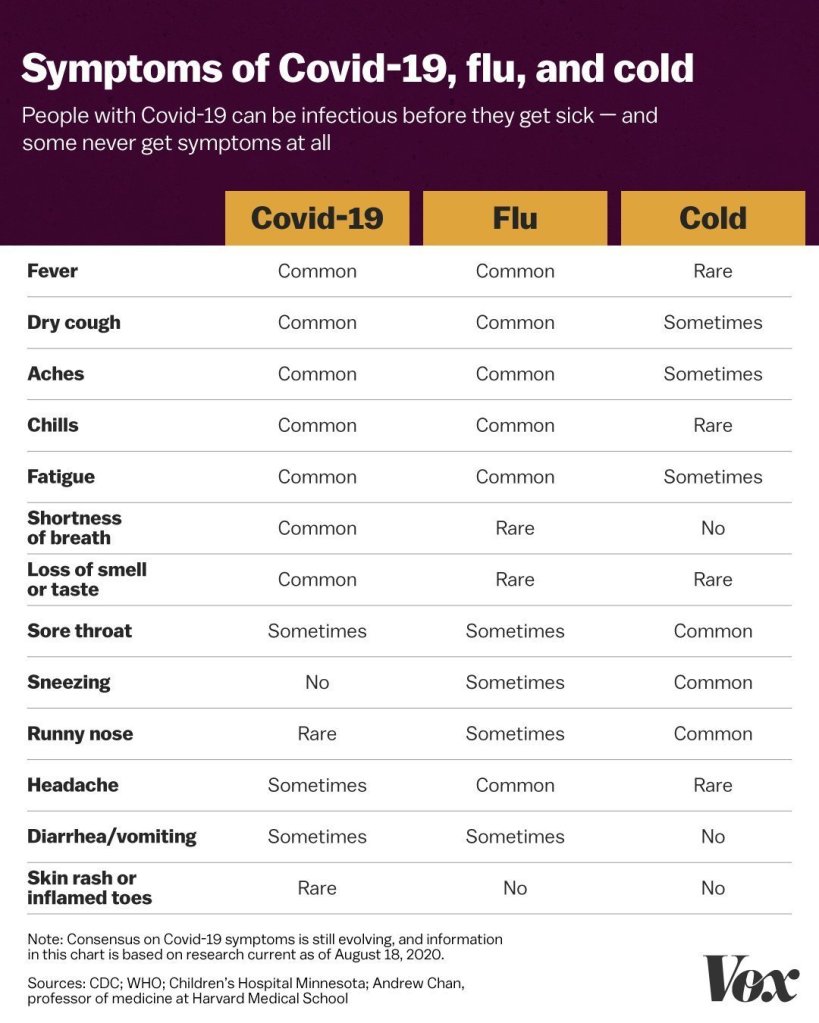The image size is (819, 1023).
Task: Select the Covid-19 column header
Action: [317, 218]
